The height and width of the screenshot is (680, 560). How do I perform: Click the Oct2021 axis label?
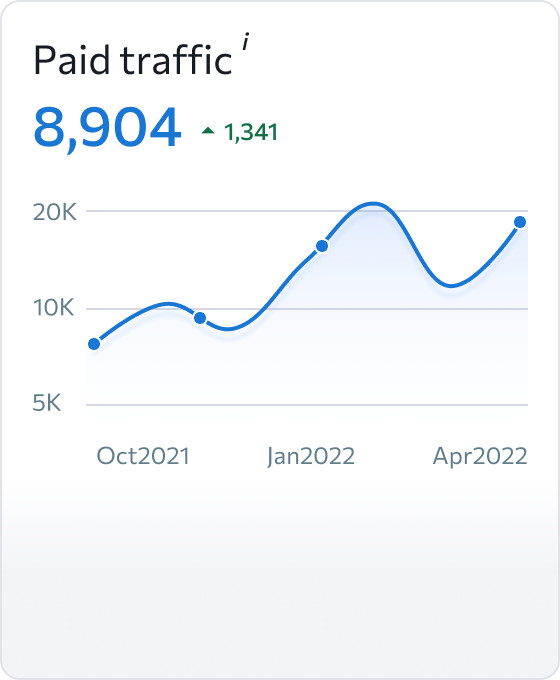tap(143, 456)
